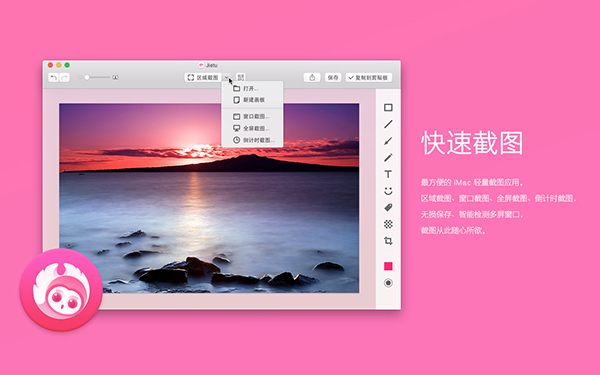
Task: Select the Mosaic blur tool
Action: pos(388,224)
